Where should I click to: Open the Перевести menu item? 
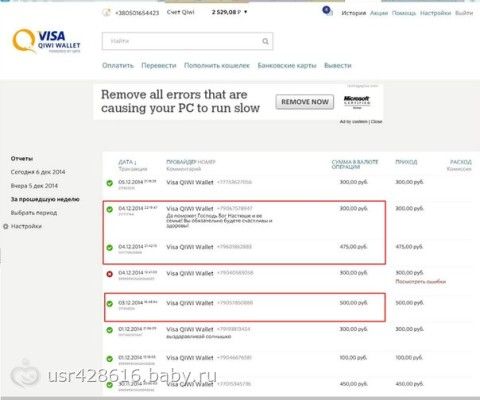click(159, 66)
